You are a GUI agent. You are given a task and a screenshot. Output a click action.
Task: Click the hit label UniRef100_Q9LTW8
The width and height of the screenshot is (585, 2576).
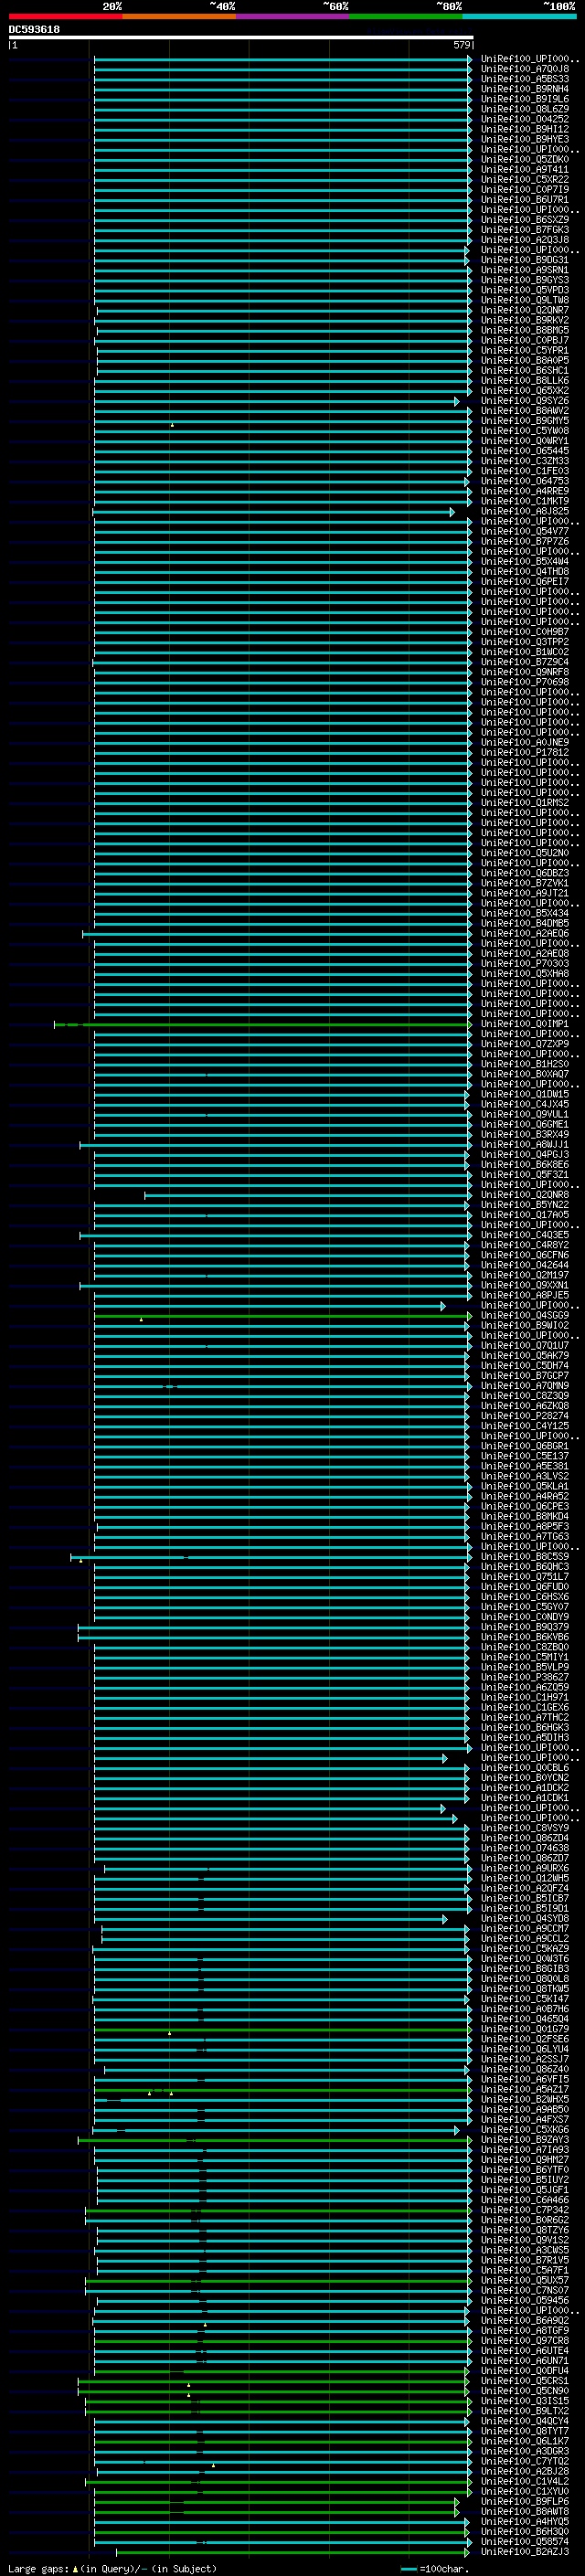pyautogui.click(x=525, y=300)
